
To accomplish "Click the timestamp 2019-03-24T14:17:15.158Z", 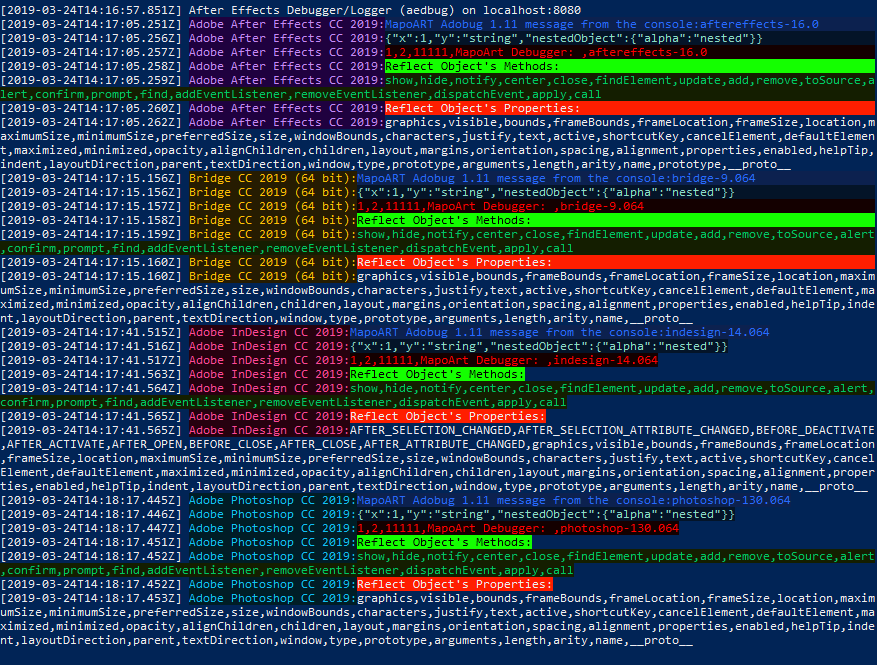I will point(91,220).
